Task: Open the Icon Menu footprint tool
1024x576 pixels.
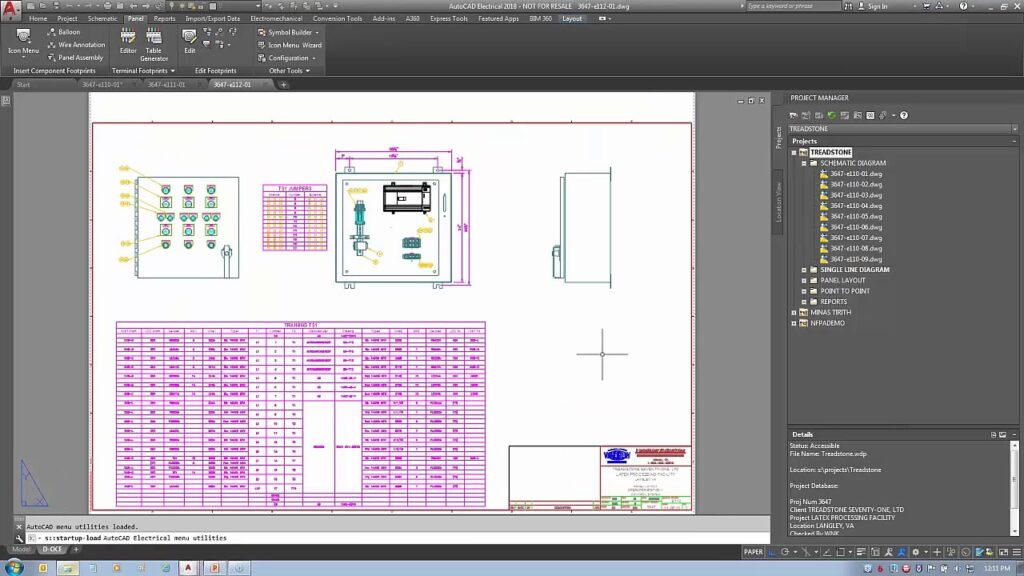Action: pyautogui.click(x=23, y=41)
